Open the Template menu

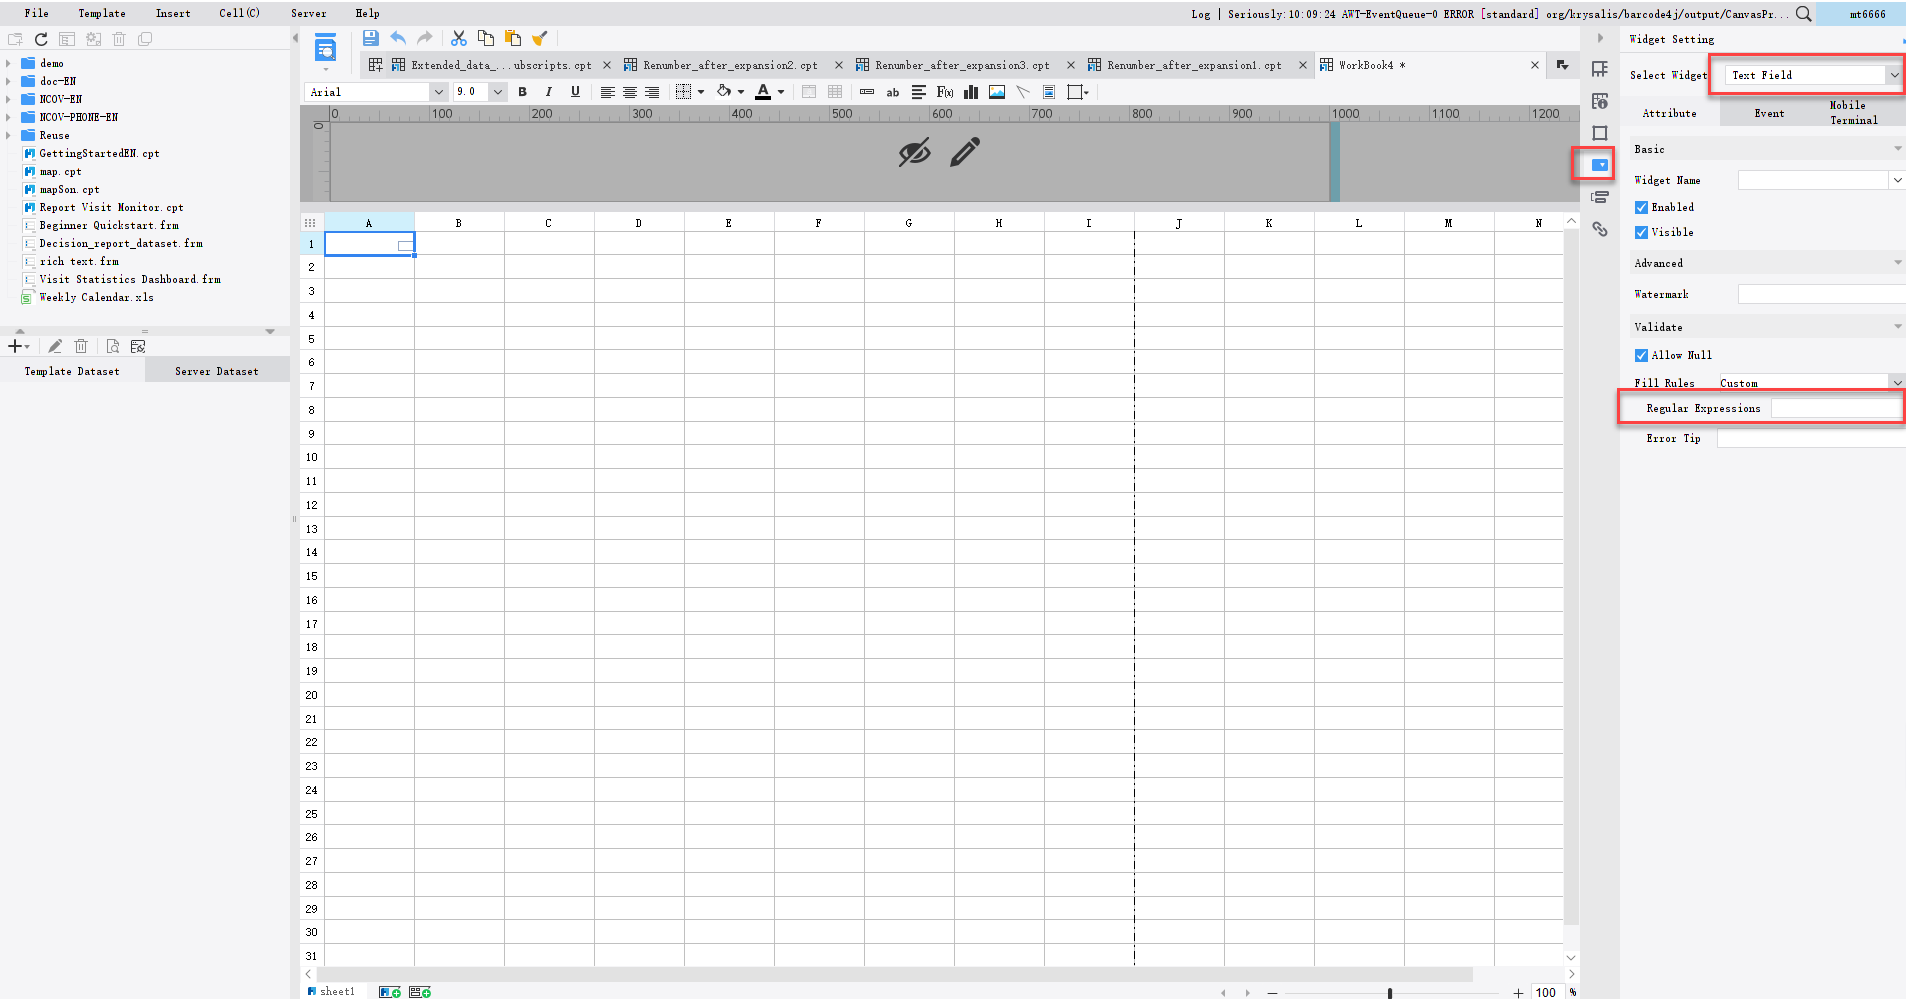101,13
